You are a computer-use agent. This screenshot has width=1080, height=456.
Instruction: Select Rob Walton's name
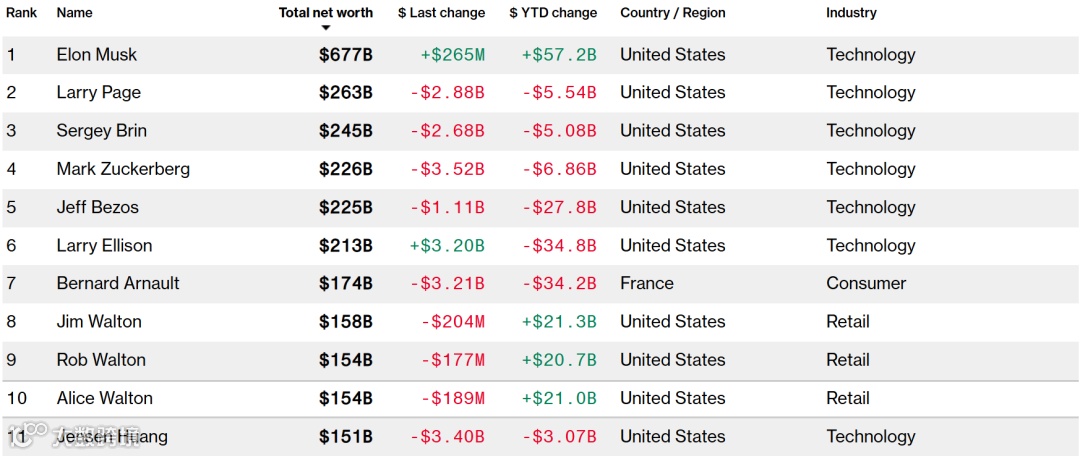click(x=101, y=360)
